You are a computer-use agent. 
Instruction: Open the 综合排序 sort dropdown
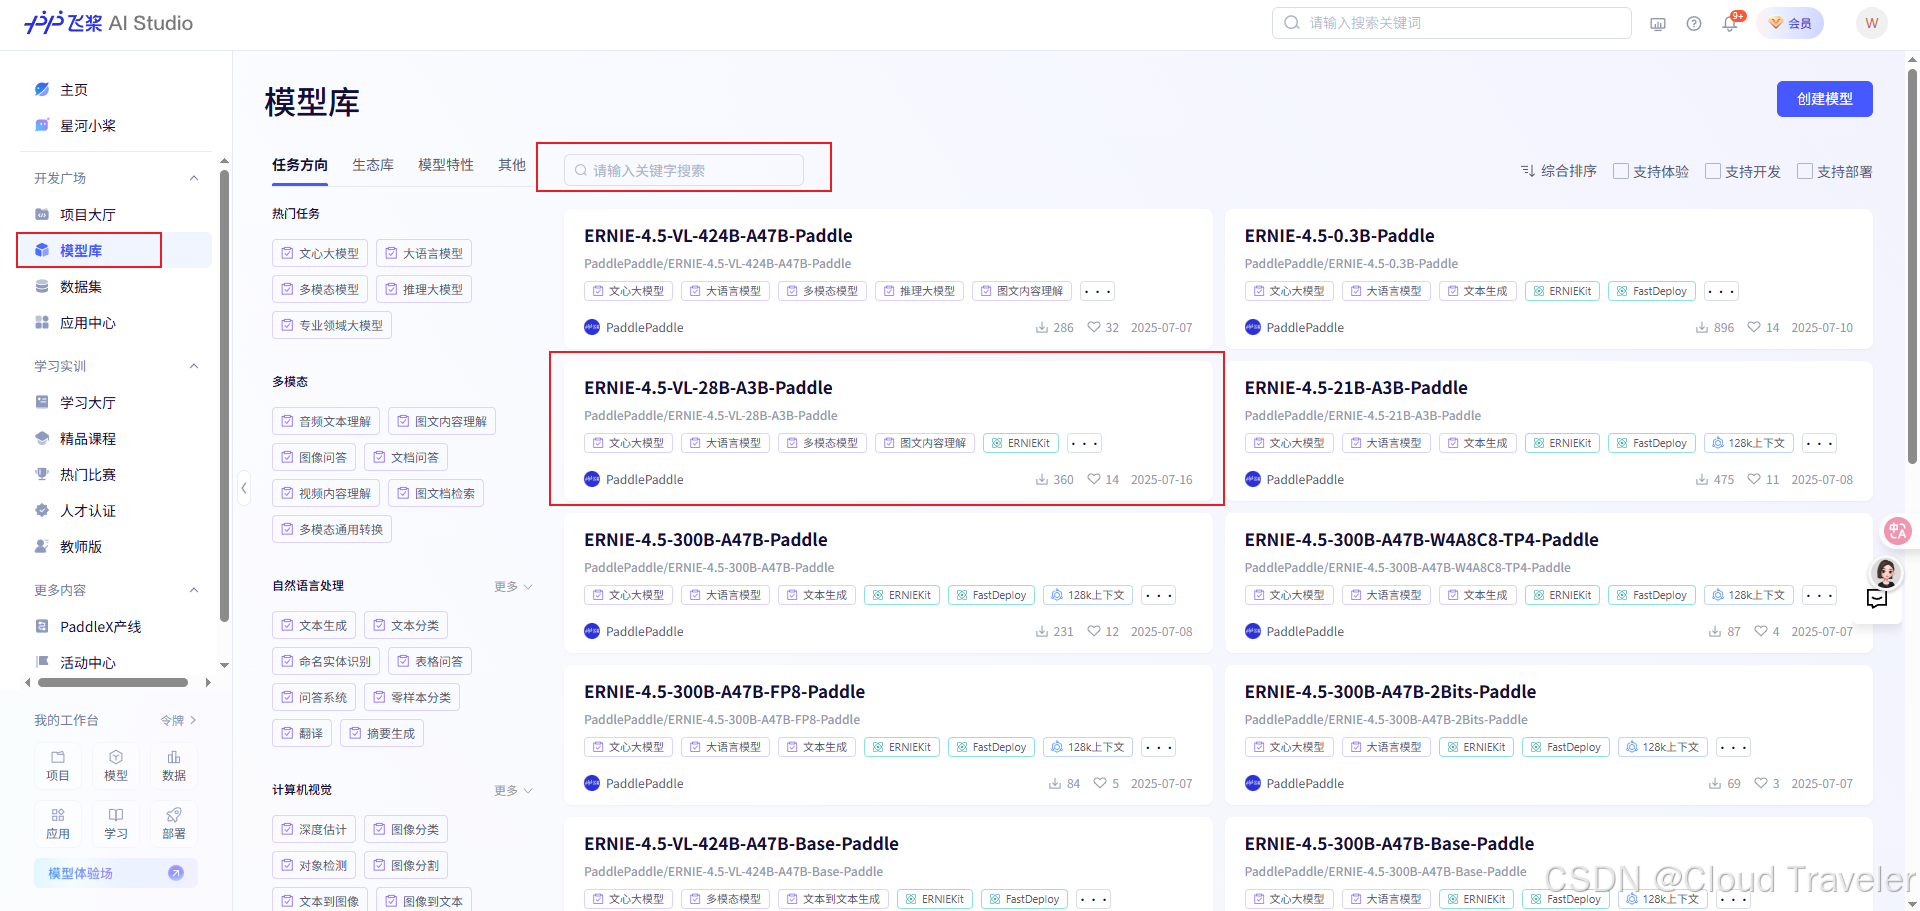click(x=1559, y=172)
